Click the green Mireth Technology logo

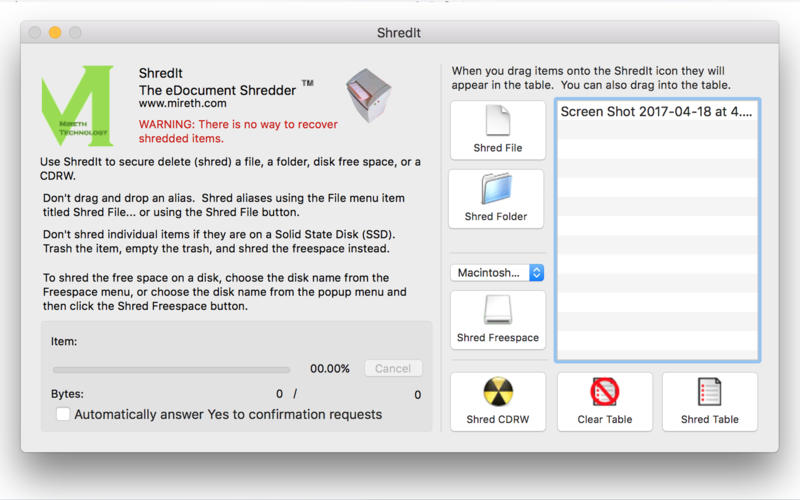click(x=78, y=105)
